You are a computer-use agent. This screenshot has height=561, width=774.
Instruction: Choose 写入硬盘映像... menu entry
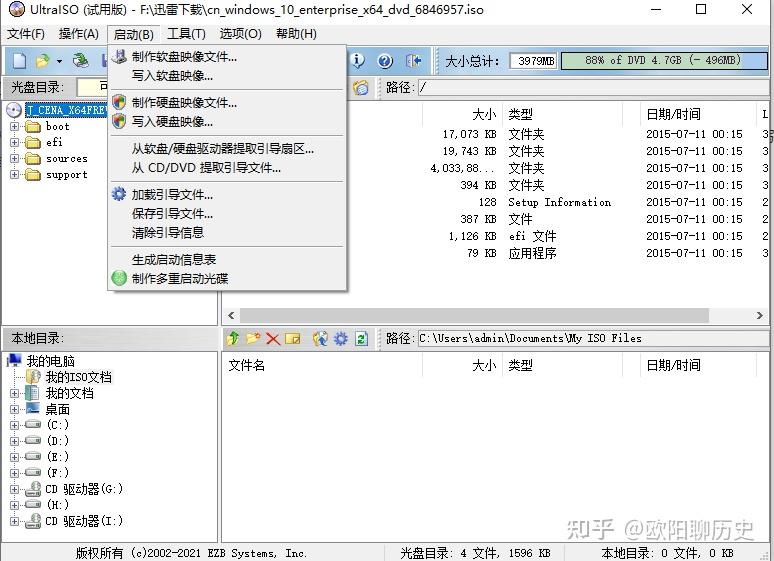click(227, 121)
